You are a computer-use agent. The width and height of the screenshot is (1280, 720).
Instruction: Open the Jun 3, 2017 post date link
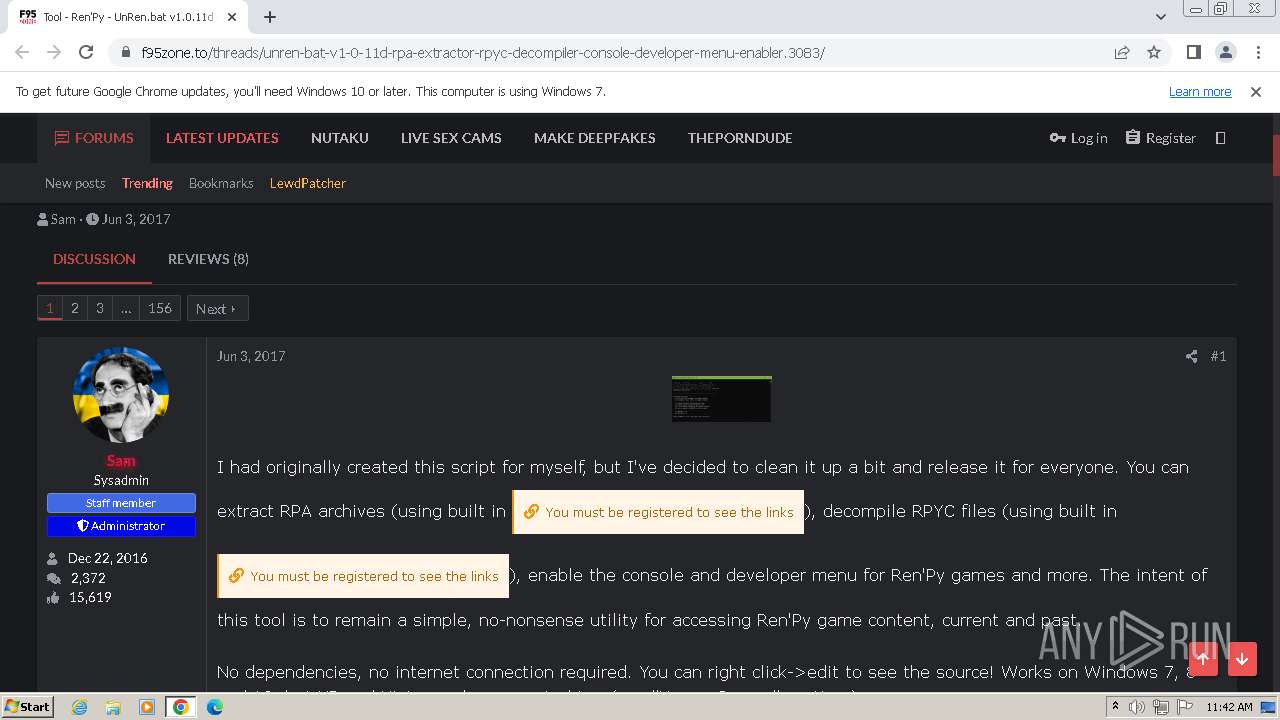(x=251, y=356)
